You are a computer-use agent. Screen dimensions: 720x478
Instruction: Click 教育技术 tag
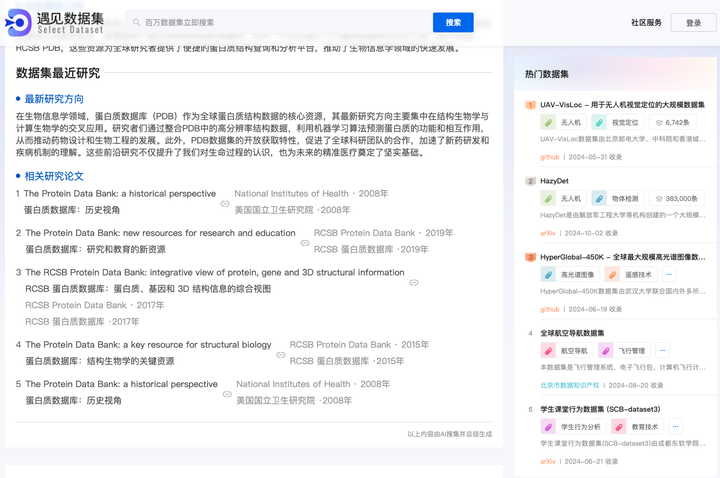coord(637,427)
